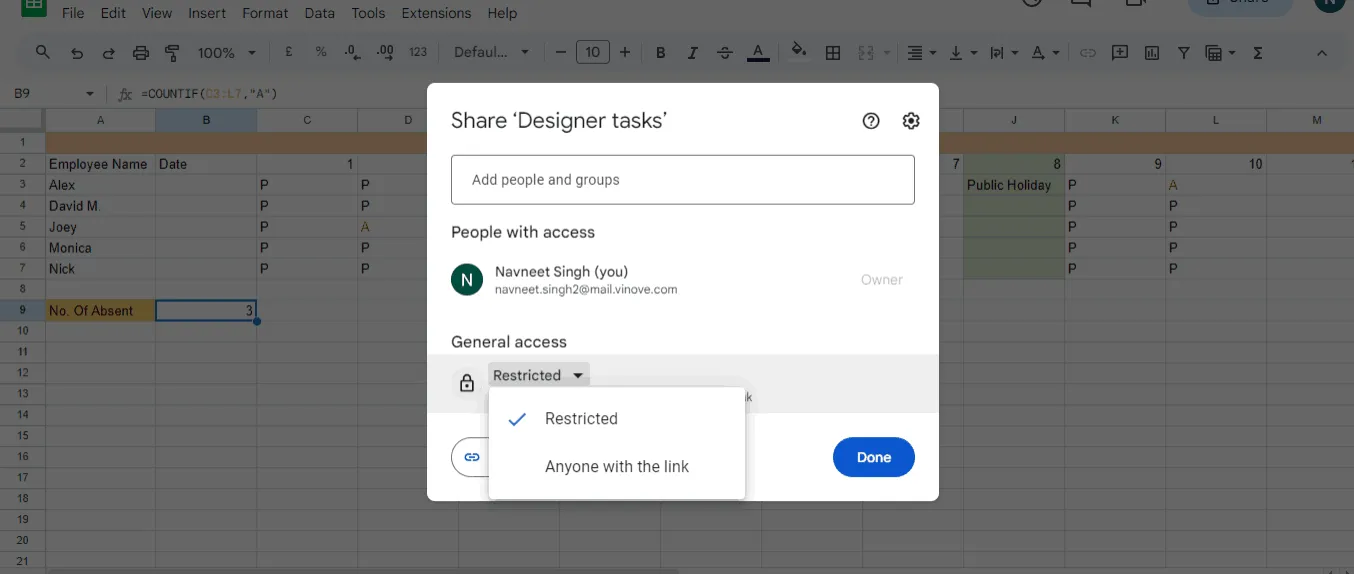Increase decimal places icon
Viewport: 1354px width, 574px height.
[385, 53]
